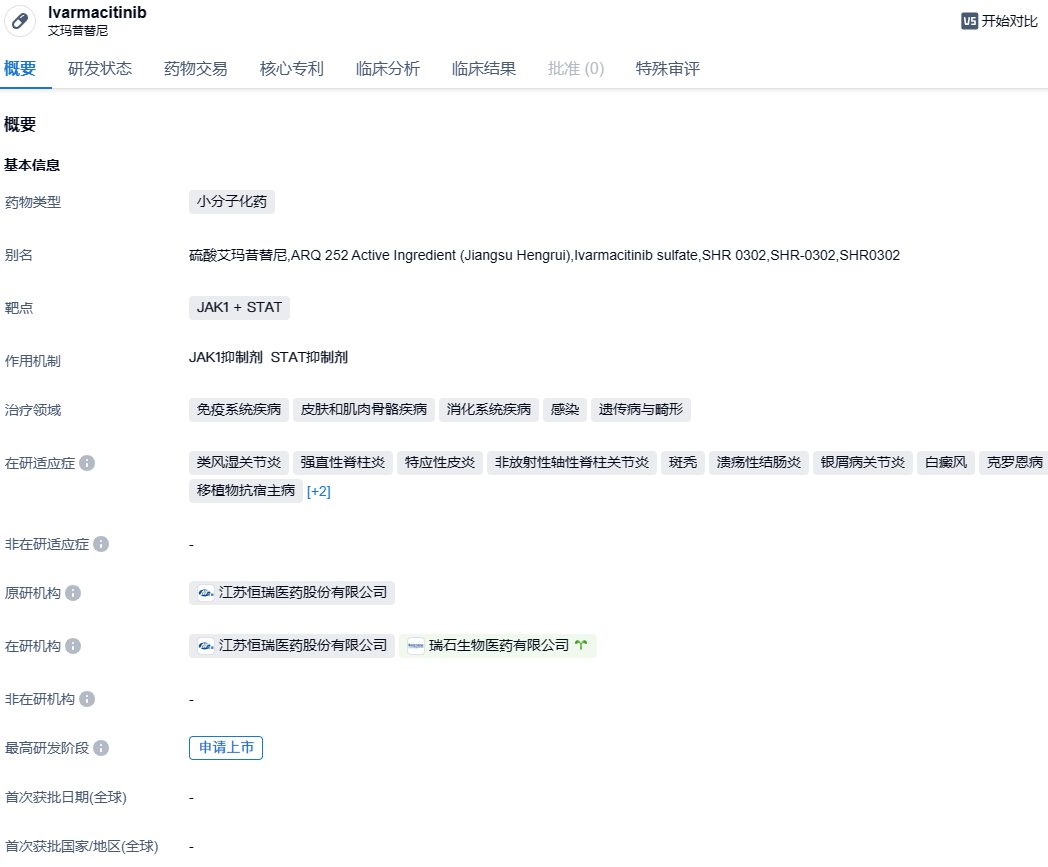Click the 申请上市 stage tag
Viewport: 1048px width, 867px height.
click(226, 748)
